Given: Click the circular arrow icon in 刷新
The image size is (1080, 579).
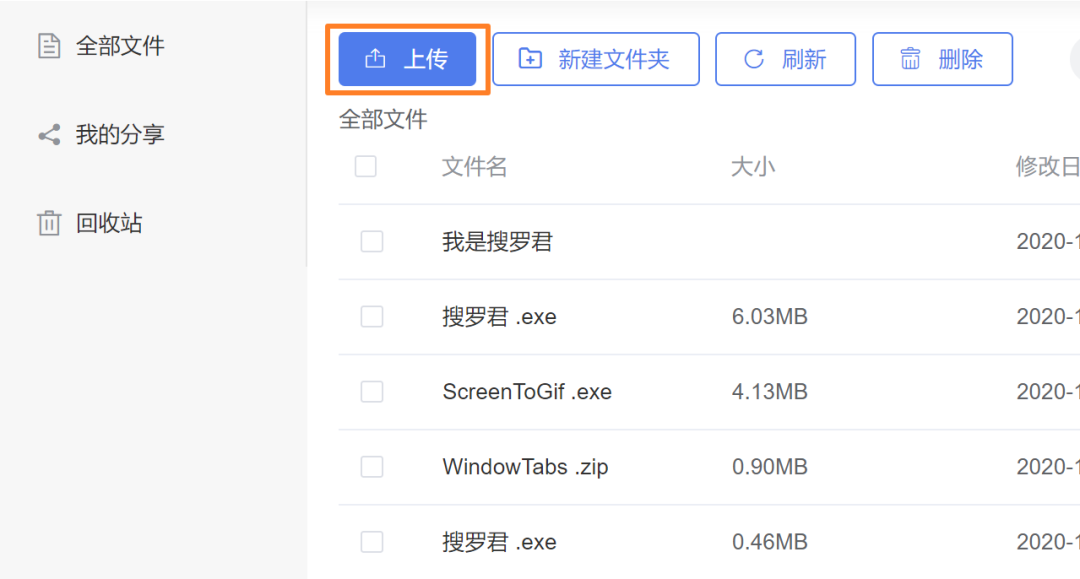Looking at the screenshot, I should [754, 59].
